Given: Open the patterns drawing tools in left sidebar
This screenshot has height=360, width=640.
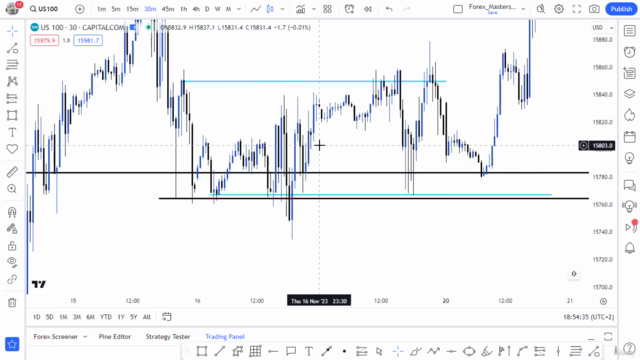Looking at the screenshot, I should pyautogui.click(x=12, y=81).
